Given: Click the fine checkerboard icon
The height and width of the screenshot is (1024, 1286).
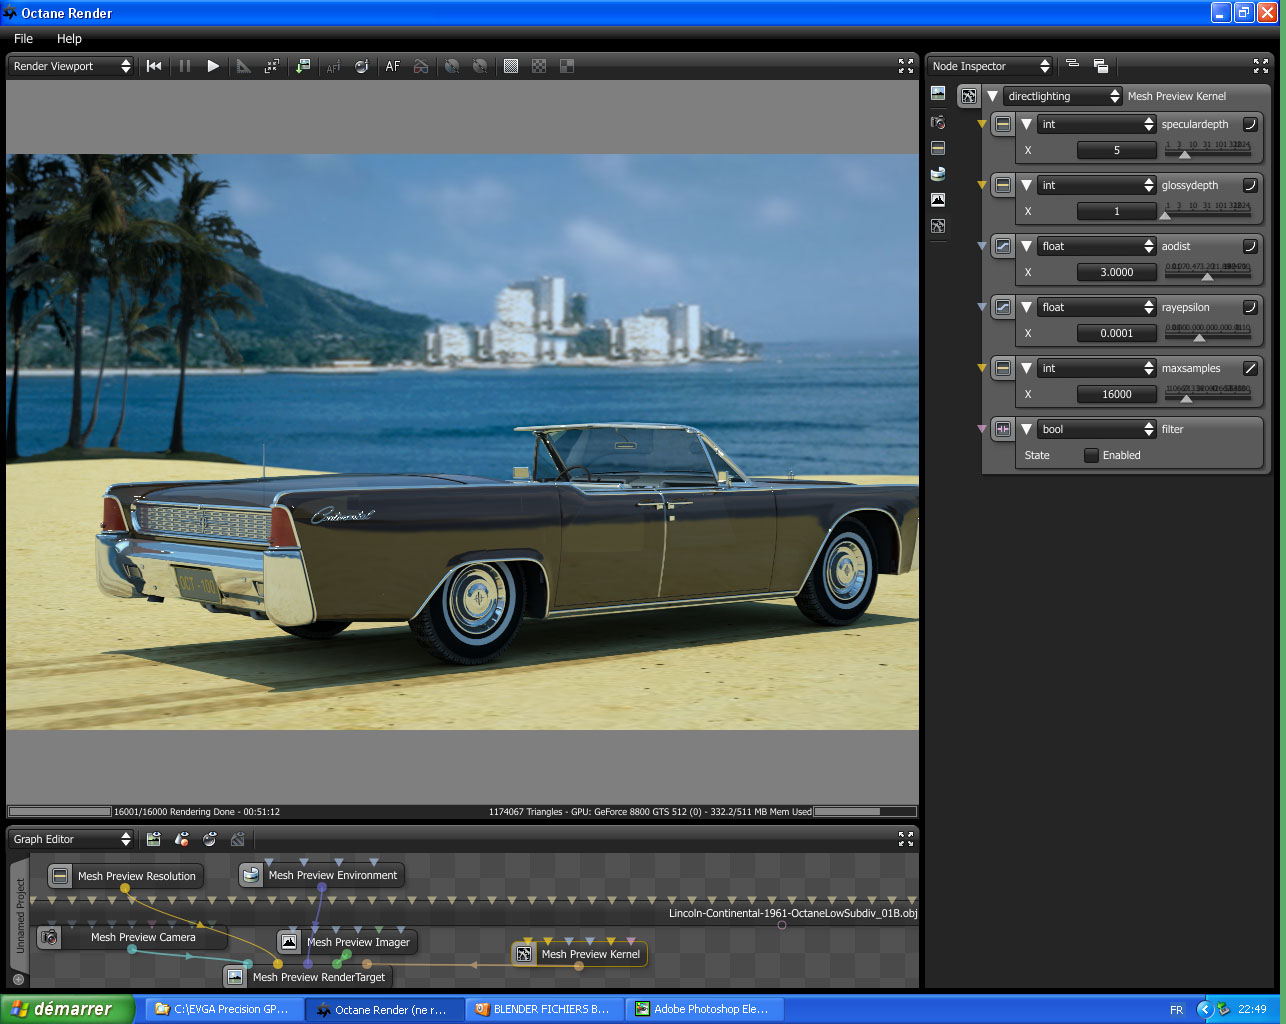Looking at the screenshot, I should (x=511, y=66).
